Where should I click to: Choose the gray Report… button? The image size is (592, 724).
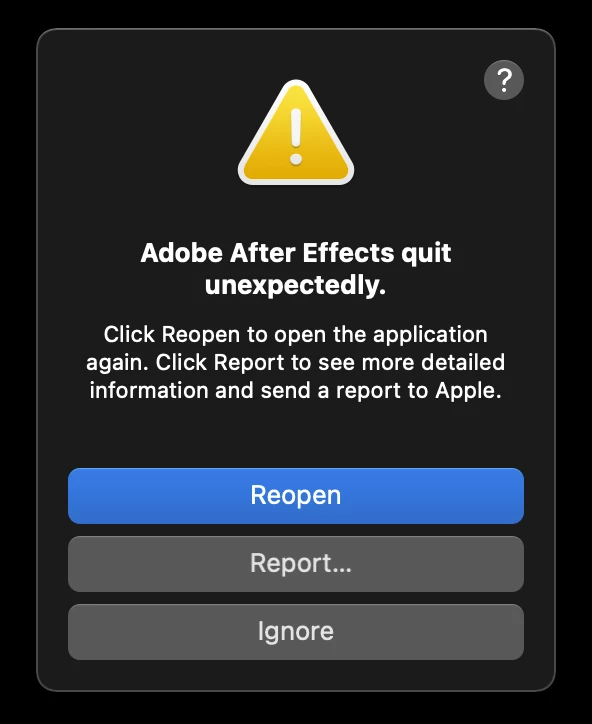[296, 564]
